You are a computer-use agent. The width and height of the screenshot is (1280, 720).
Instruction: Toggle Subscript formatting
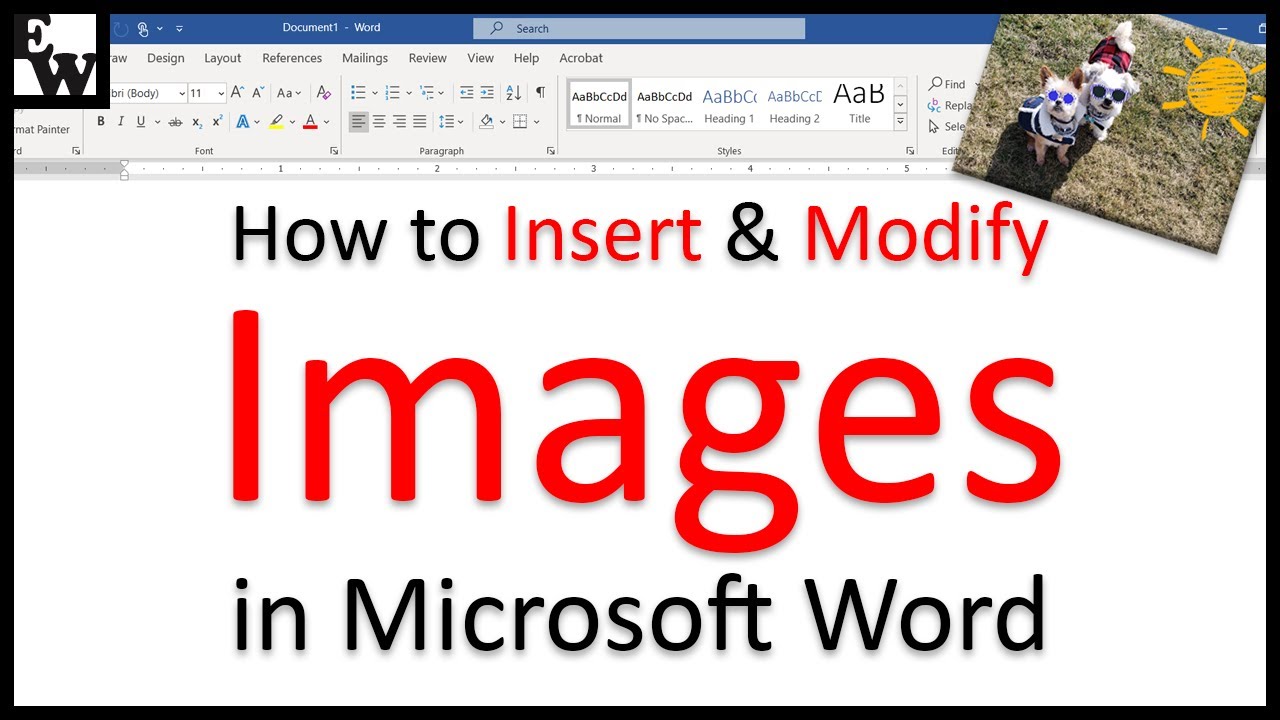pos(197,122)
